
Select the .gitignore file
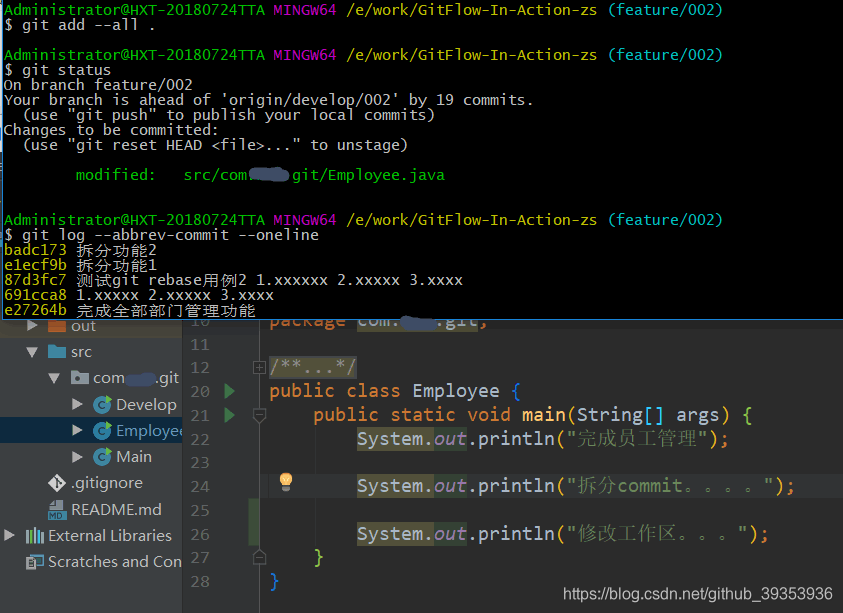106,483
